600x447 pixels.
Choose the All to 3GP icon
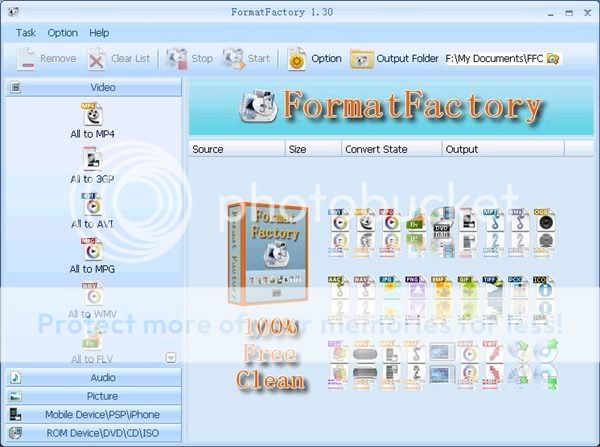point(92,159)
